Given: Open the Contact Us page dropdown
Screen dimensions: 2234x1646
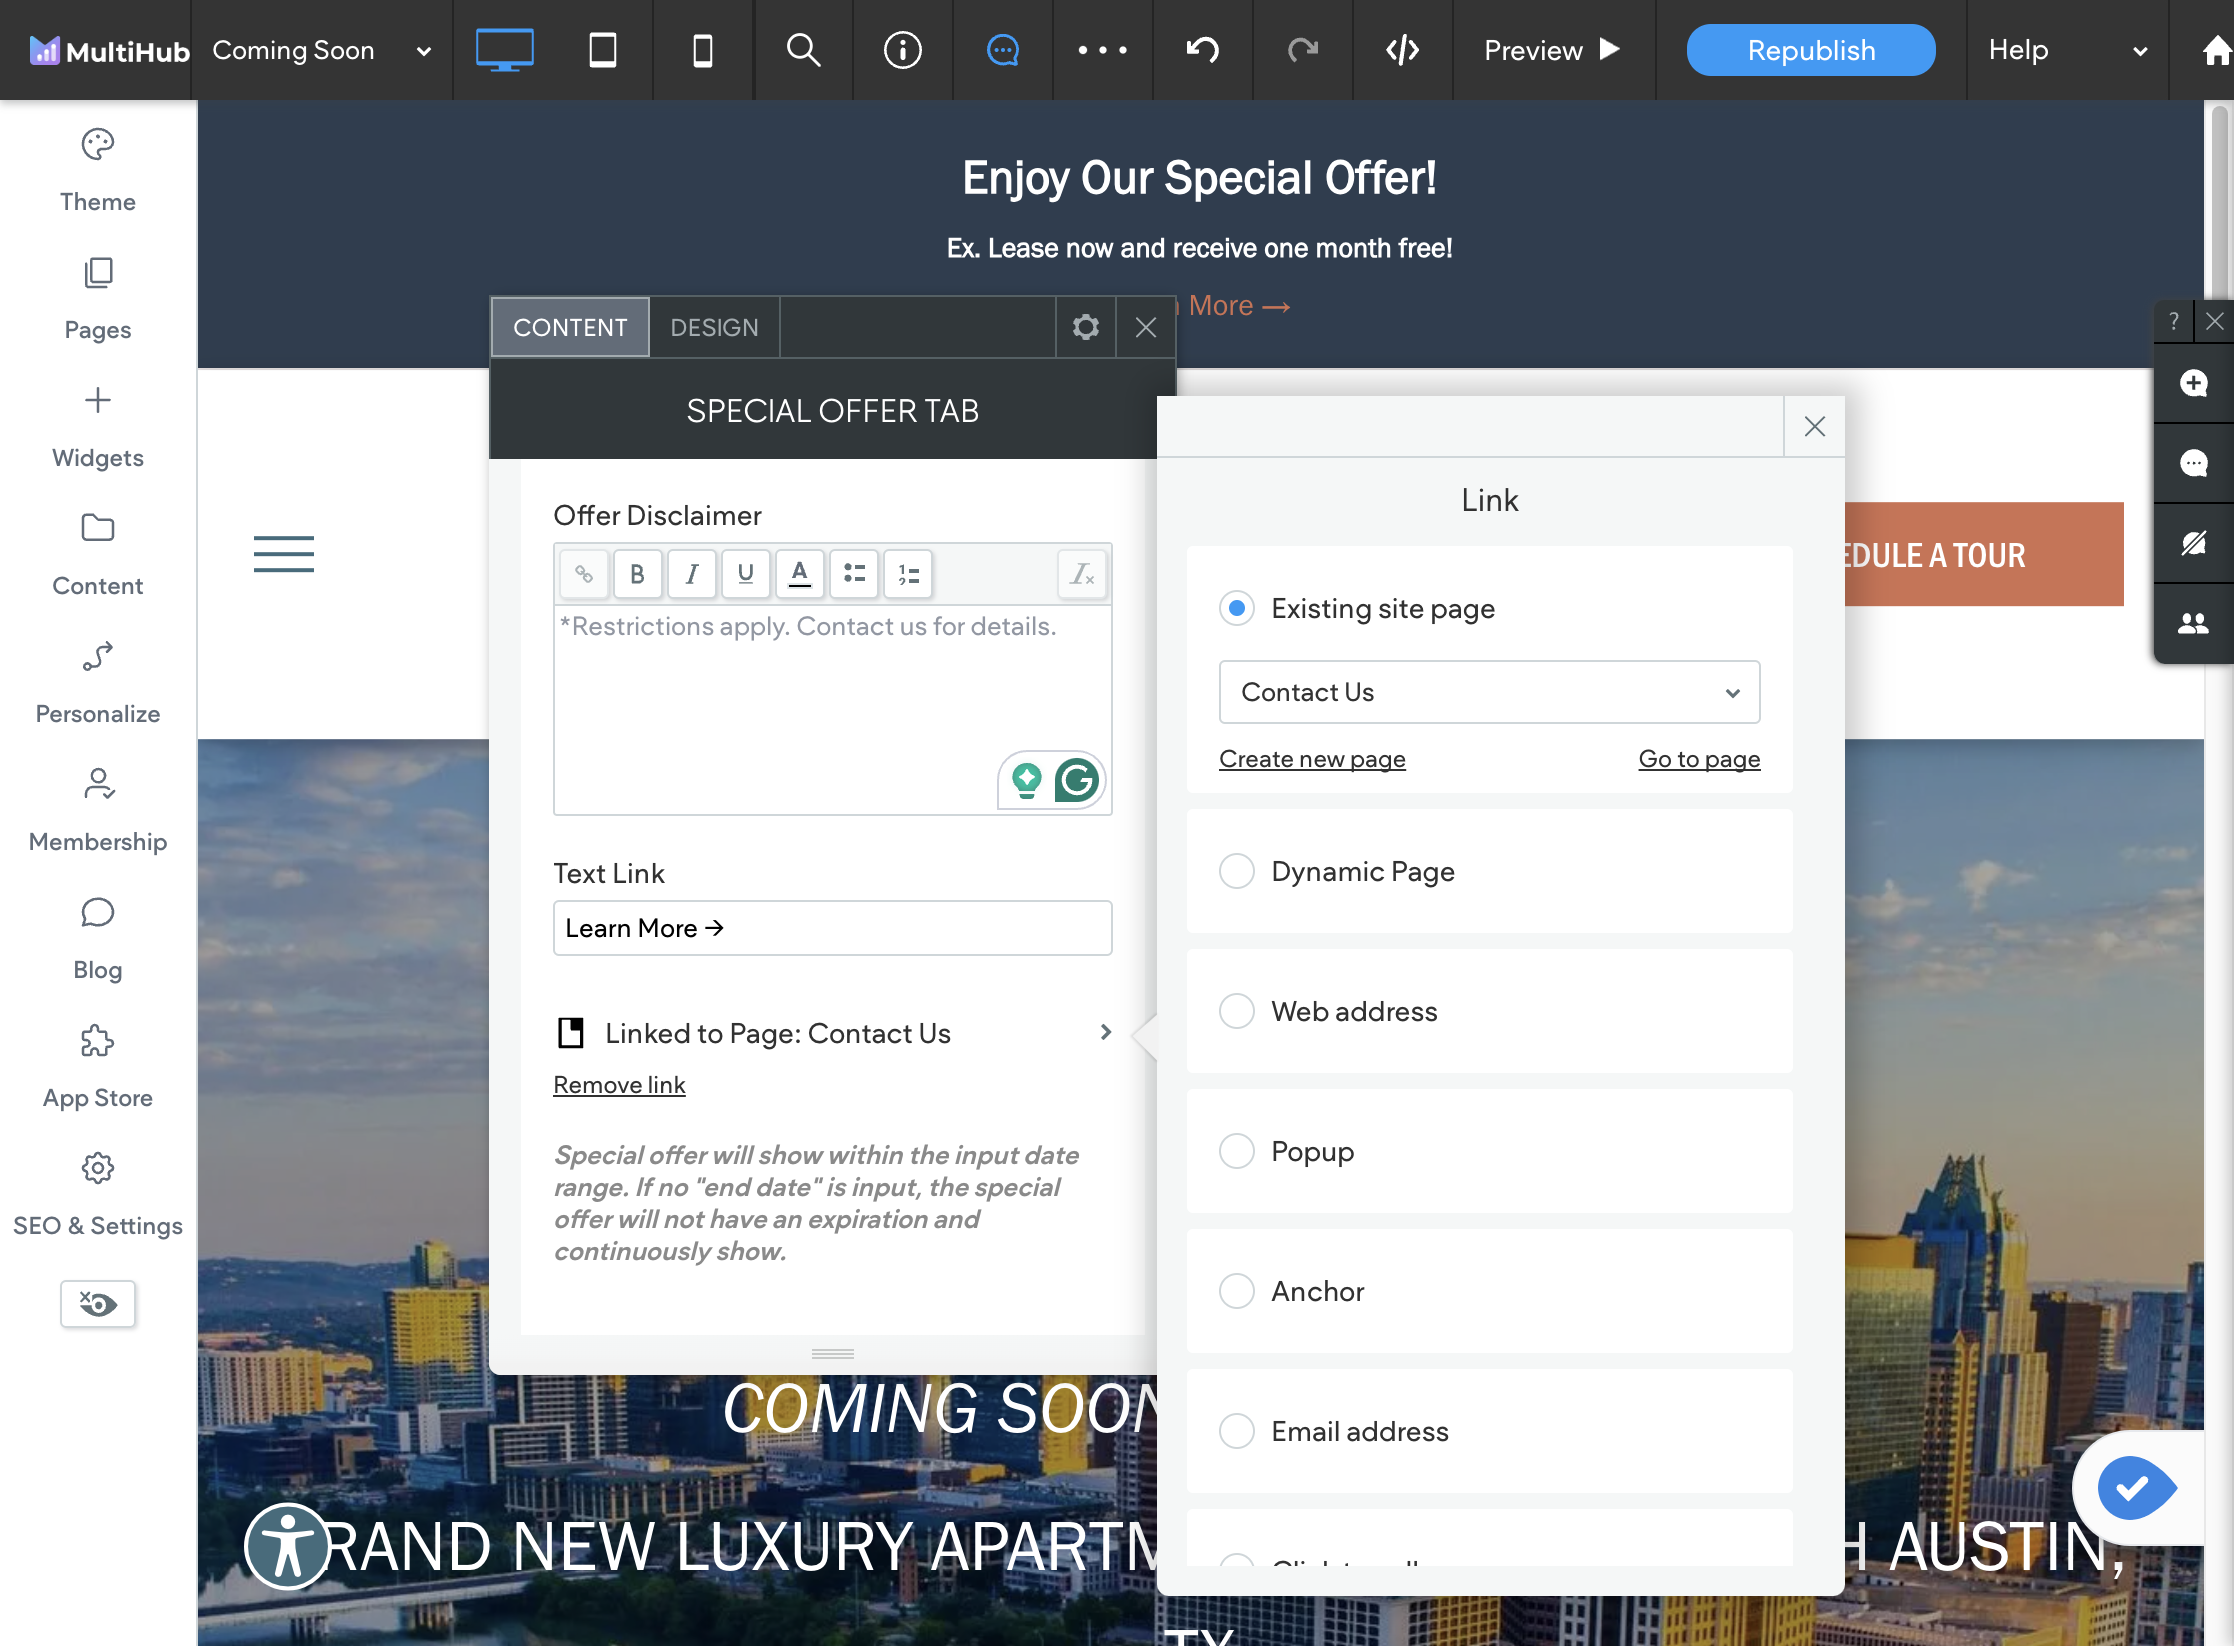Looking at the screenshot, I should (x=1489, y=692).
